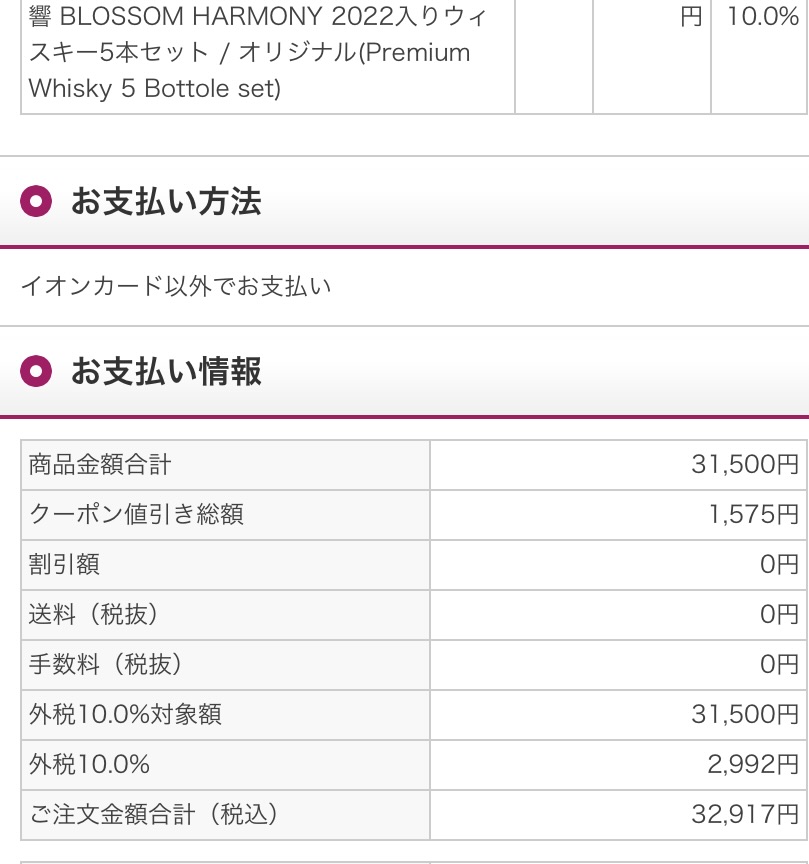
Task: Tap the 32,917円 order total
Action: (745, 815)
